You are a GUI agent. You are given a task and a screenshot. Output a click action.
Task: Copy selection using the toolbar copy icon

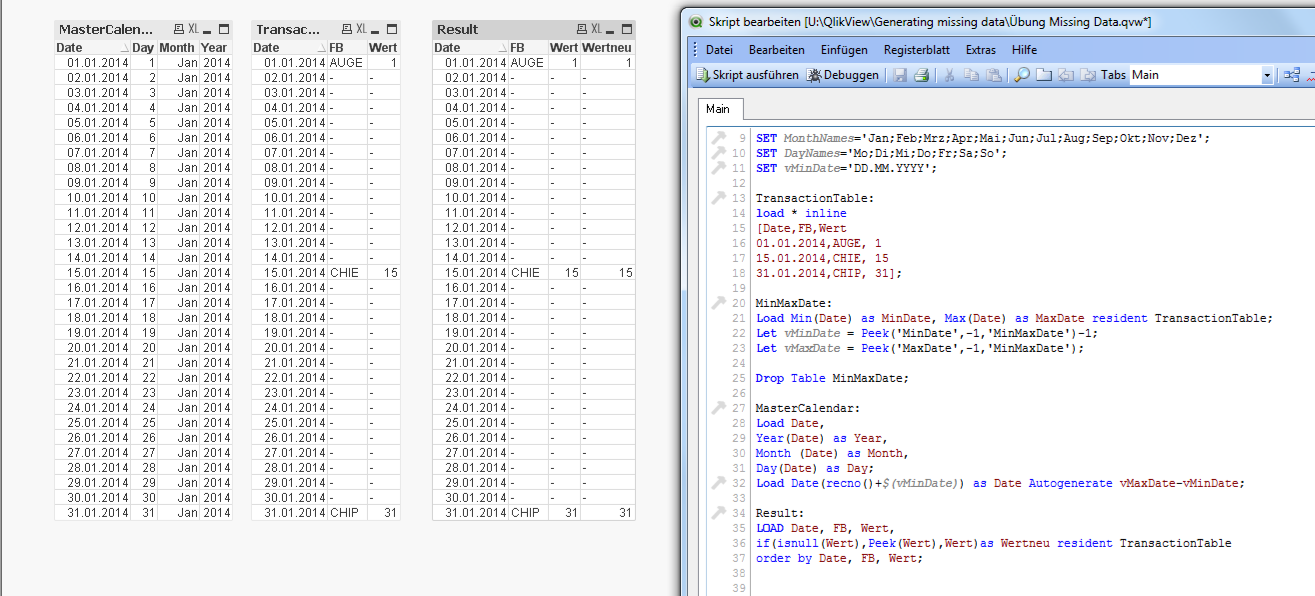[970, 75]
